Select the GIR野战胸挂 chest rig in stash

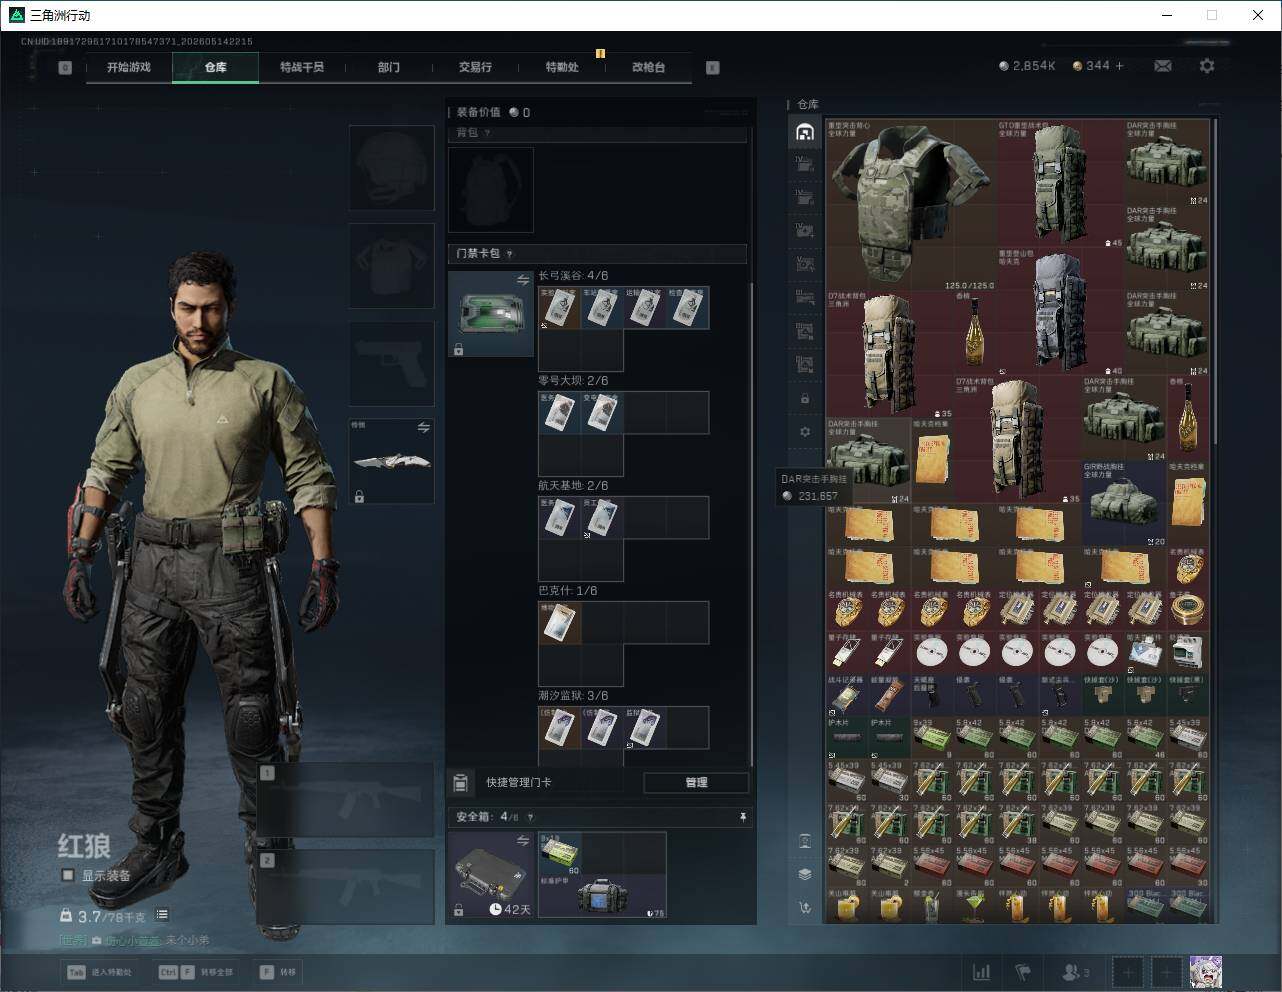[x=1124, y=503]
